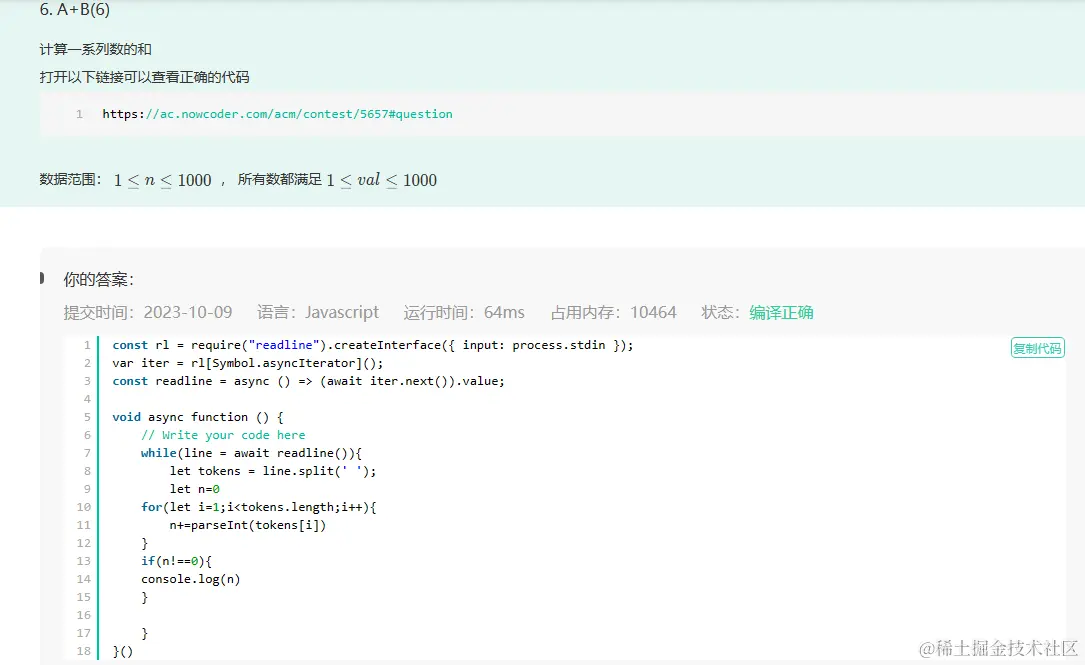Click the 占用内存 10464 label
Screen dimensions: 1085x665
click(x=613, y=312)
